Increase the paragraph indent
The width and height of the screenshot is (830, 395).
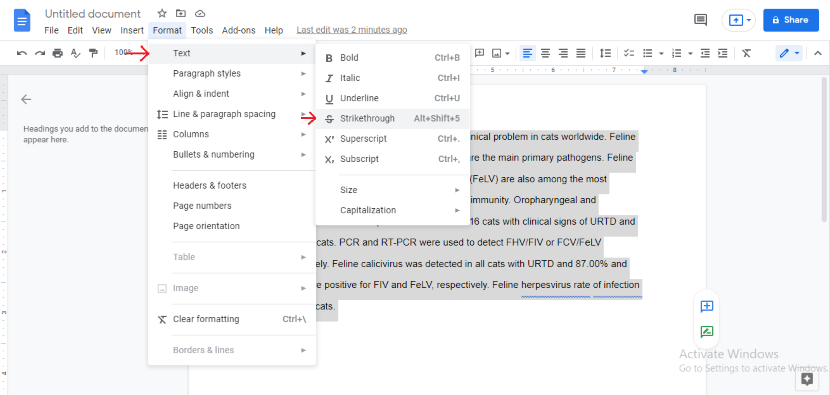coord(723,53)
